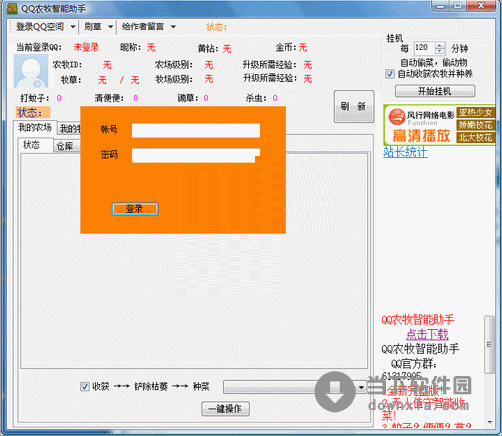Expand the 刷草 dropdown arrow

(x=110, y=27)
